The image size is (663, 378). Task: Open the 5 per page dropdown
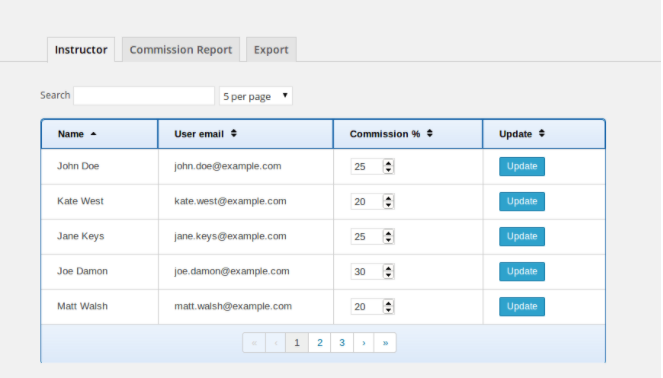click(256, 96)
